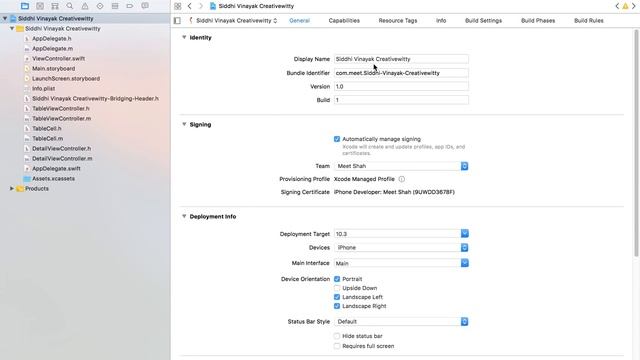
Task: Expand the Products group
Action: click(12, 189)
